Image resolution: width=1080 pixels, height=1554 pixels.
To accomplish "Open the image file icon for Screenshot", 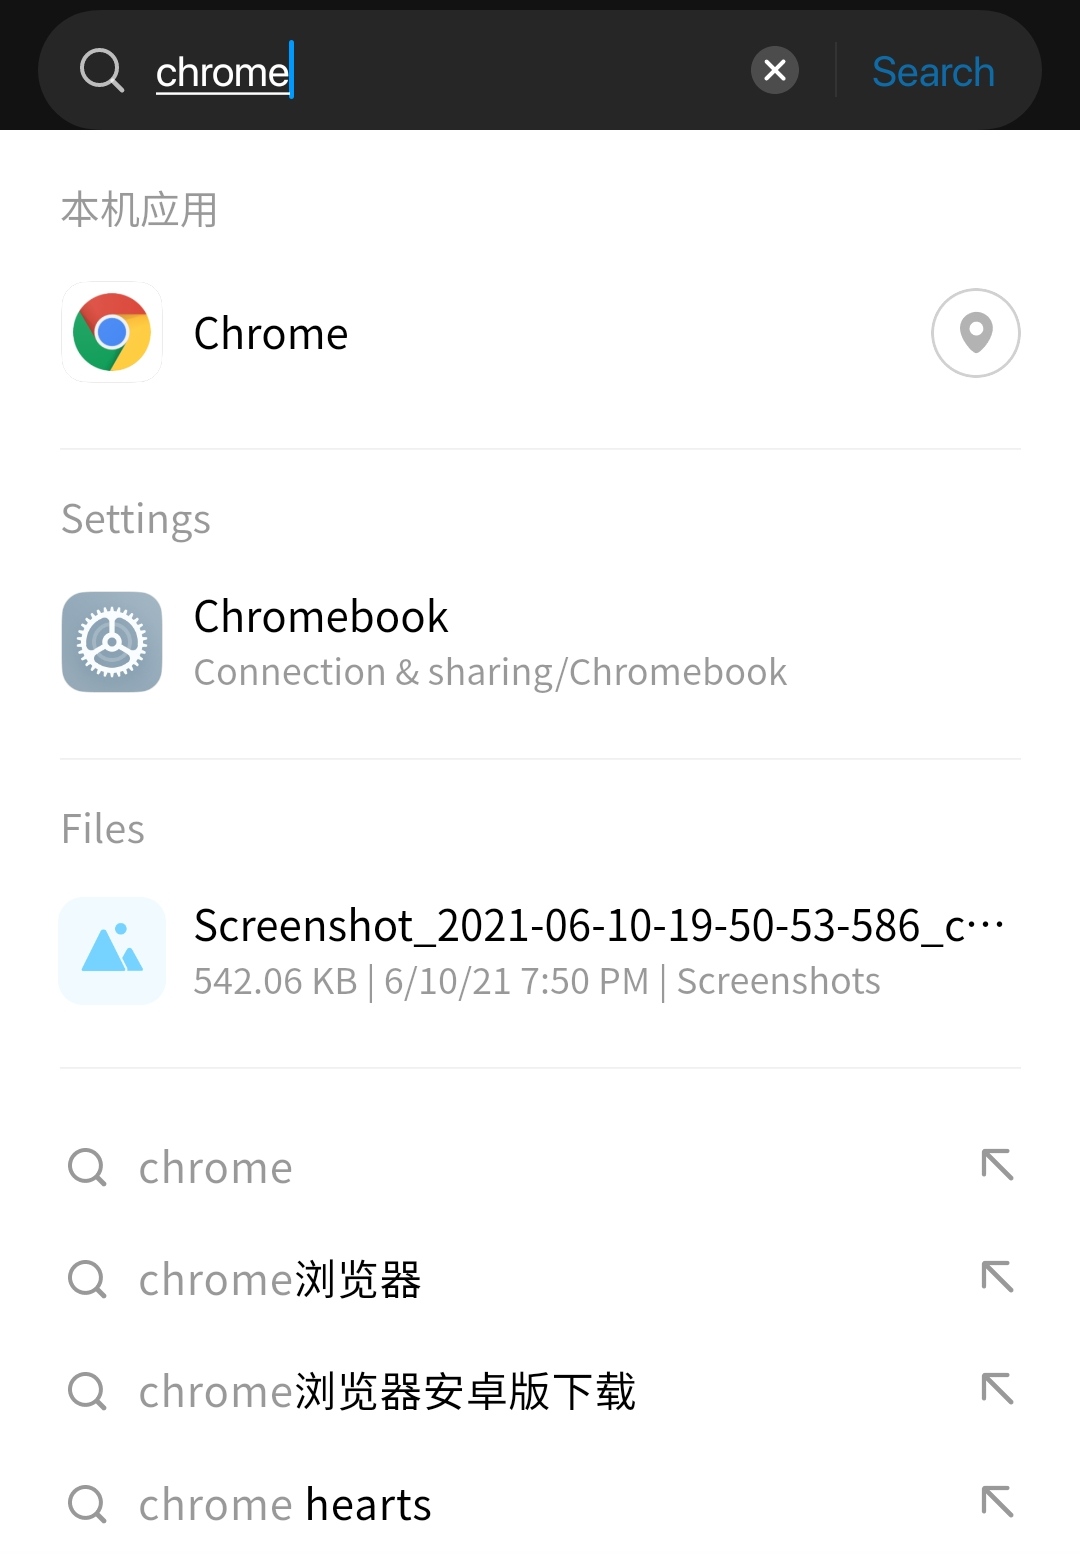I will click(112, 951).
